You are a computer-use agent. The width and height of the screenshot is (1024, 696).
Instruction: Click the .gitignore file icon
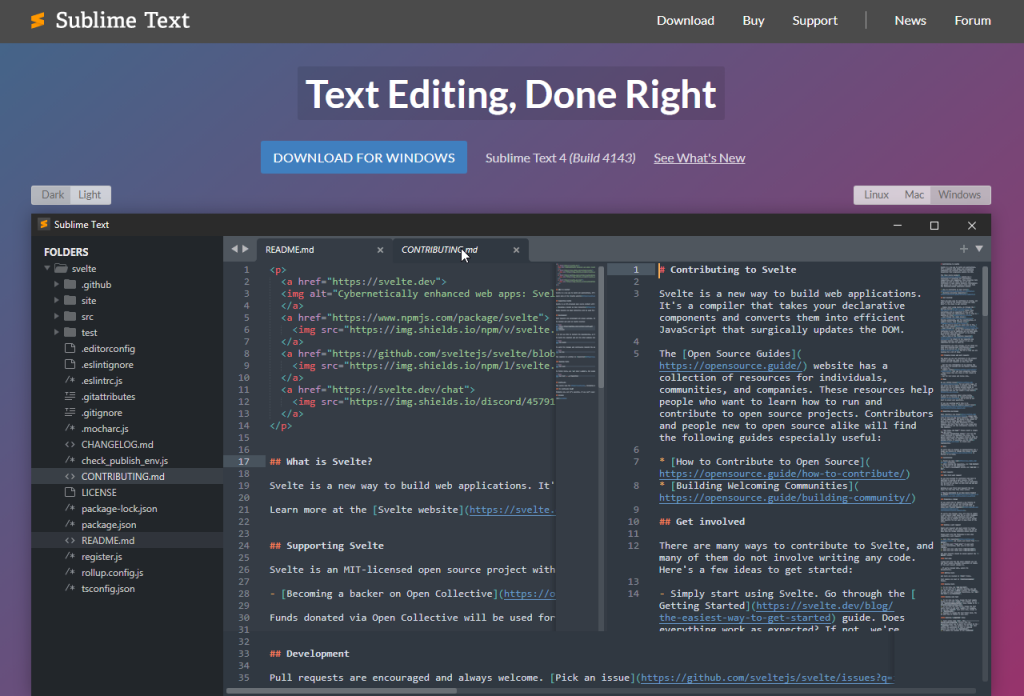point(70,412)
